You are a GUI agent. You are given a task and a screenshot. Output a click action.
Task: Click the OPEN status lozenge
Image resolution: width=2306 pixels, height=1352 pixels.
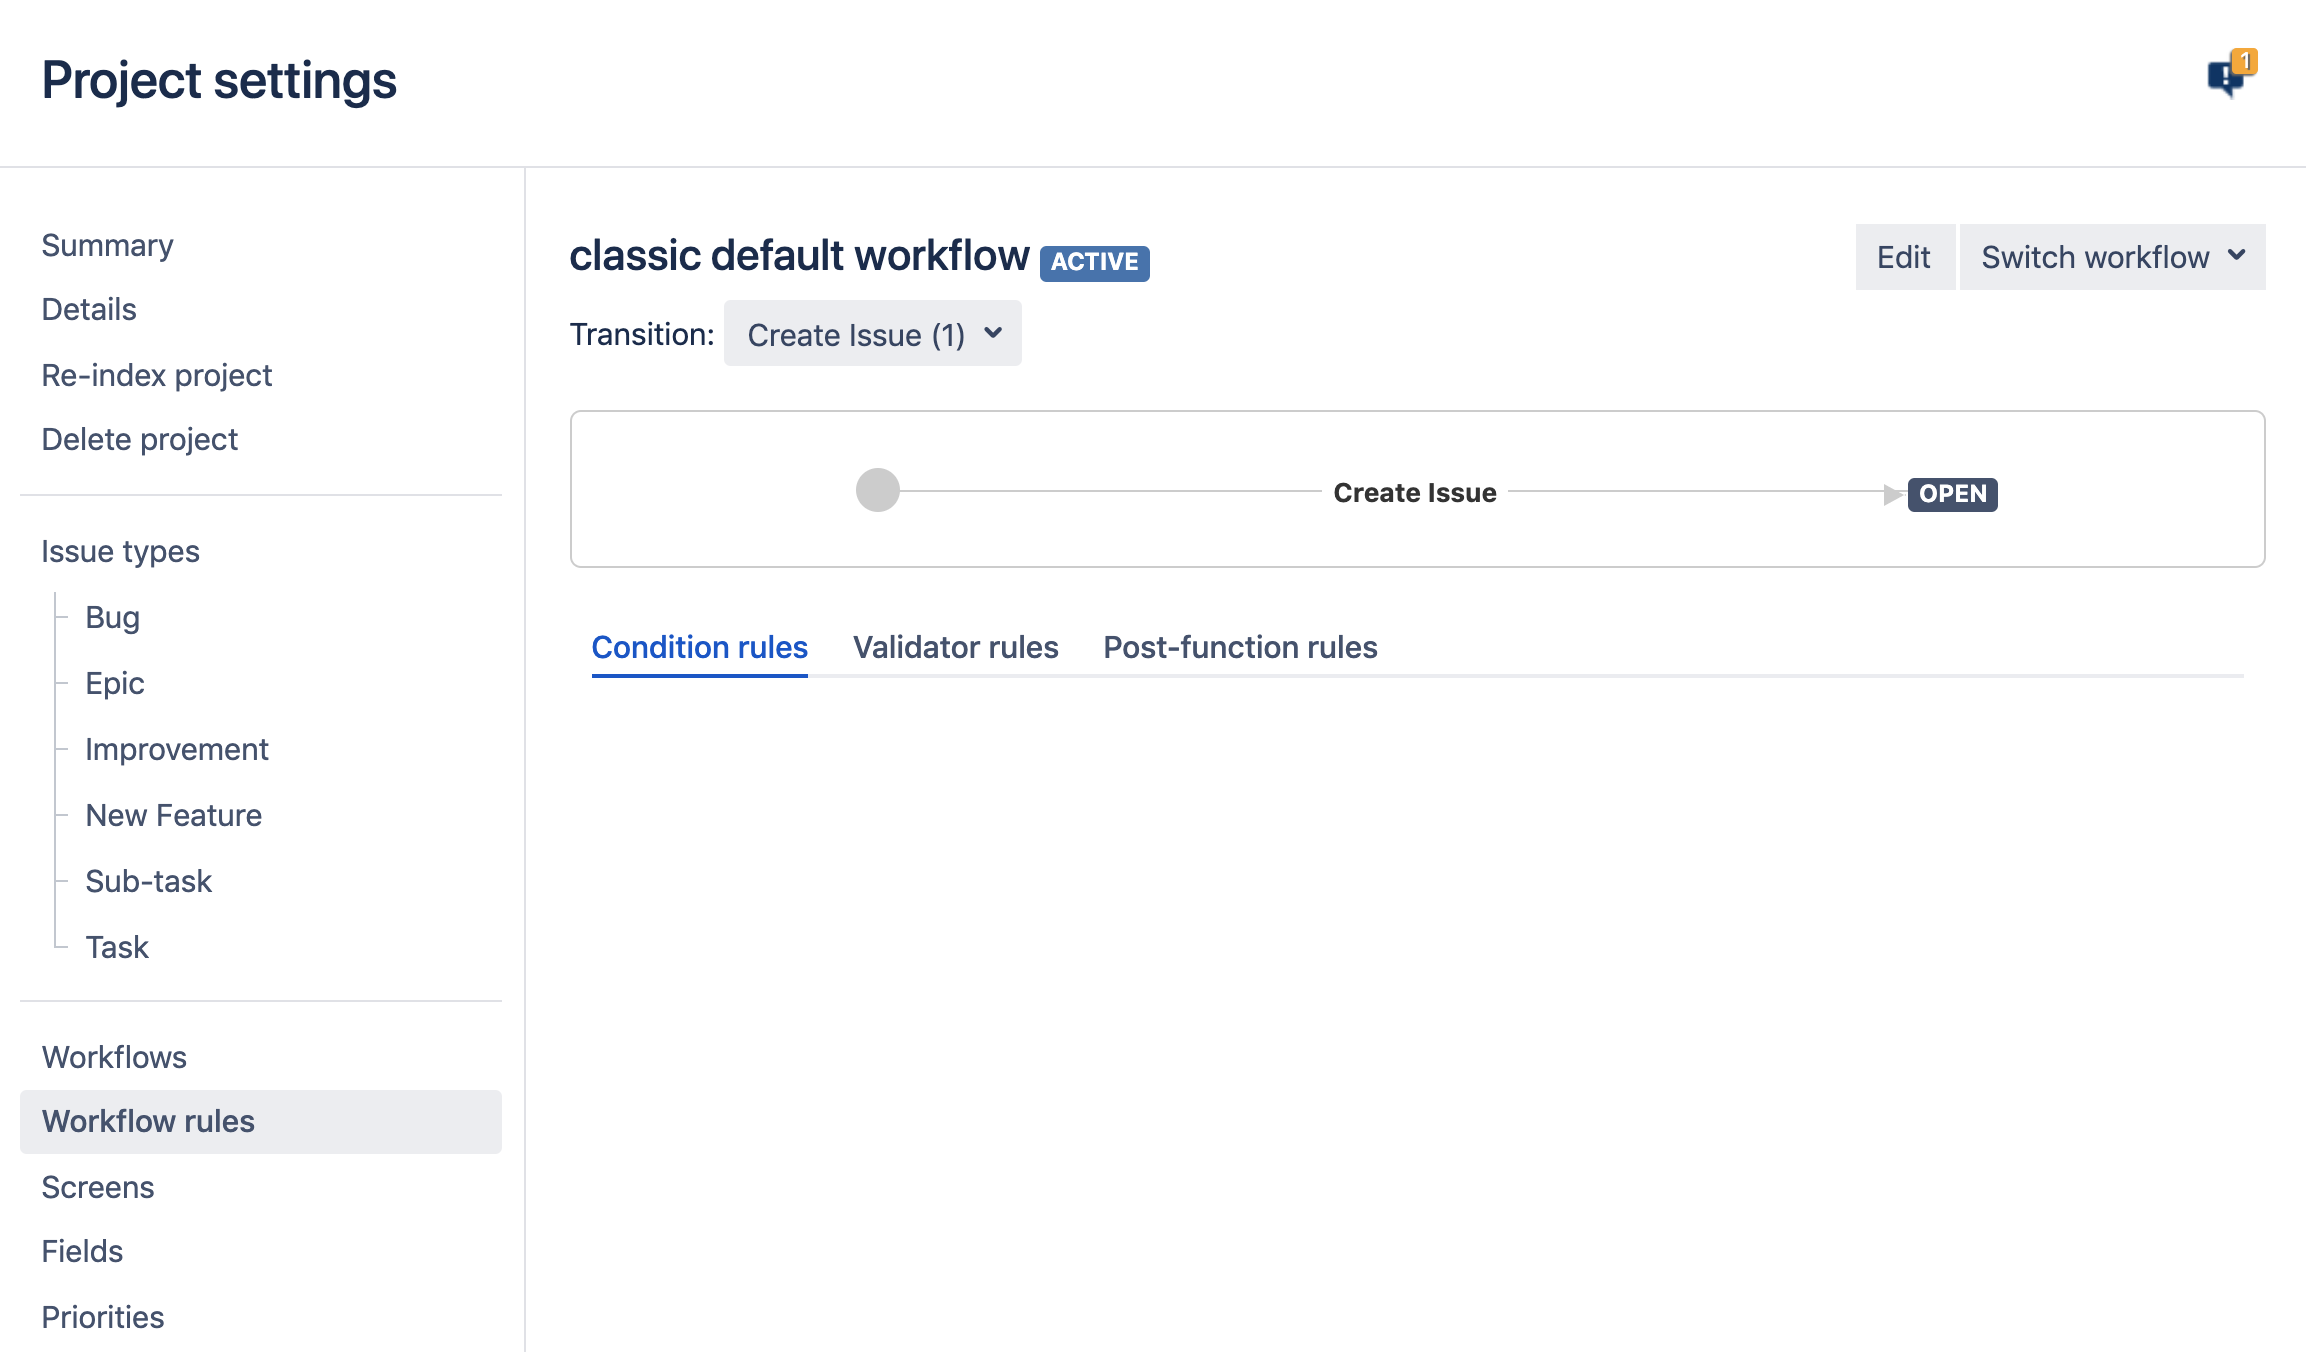tap(1952, 494)
